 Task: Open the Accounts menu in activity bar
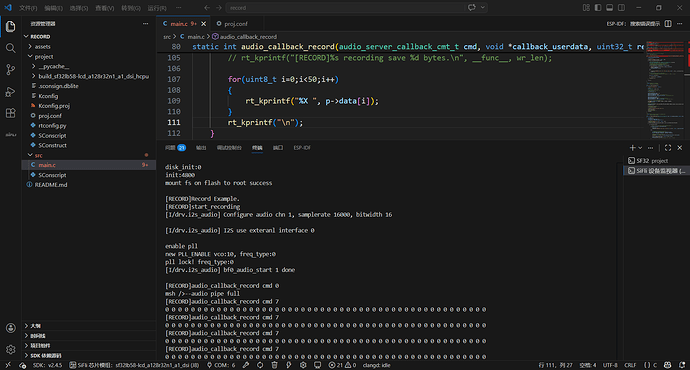click(x=11, y=328)
